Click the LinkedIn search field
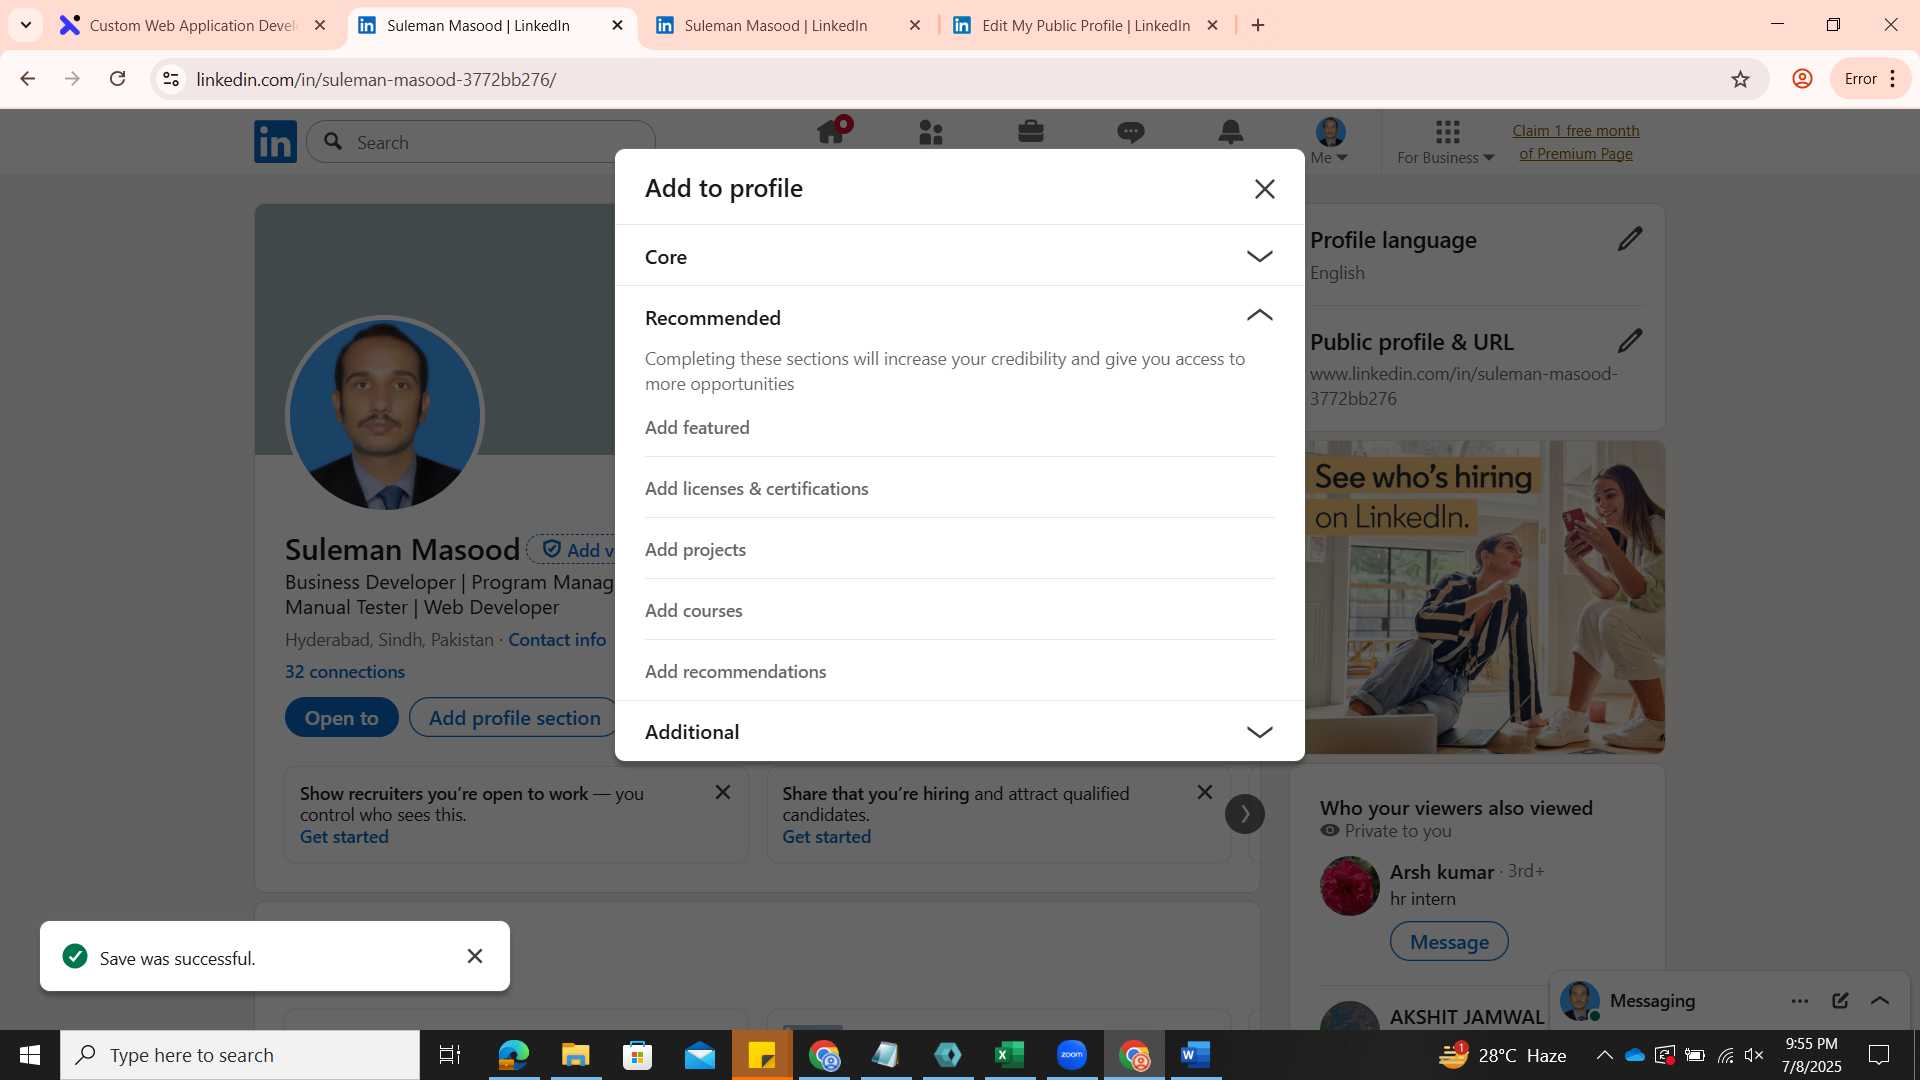 pyautogui.click(x=481, y=142)
